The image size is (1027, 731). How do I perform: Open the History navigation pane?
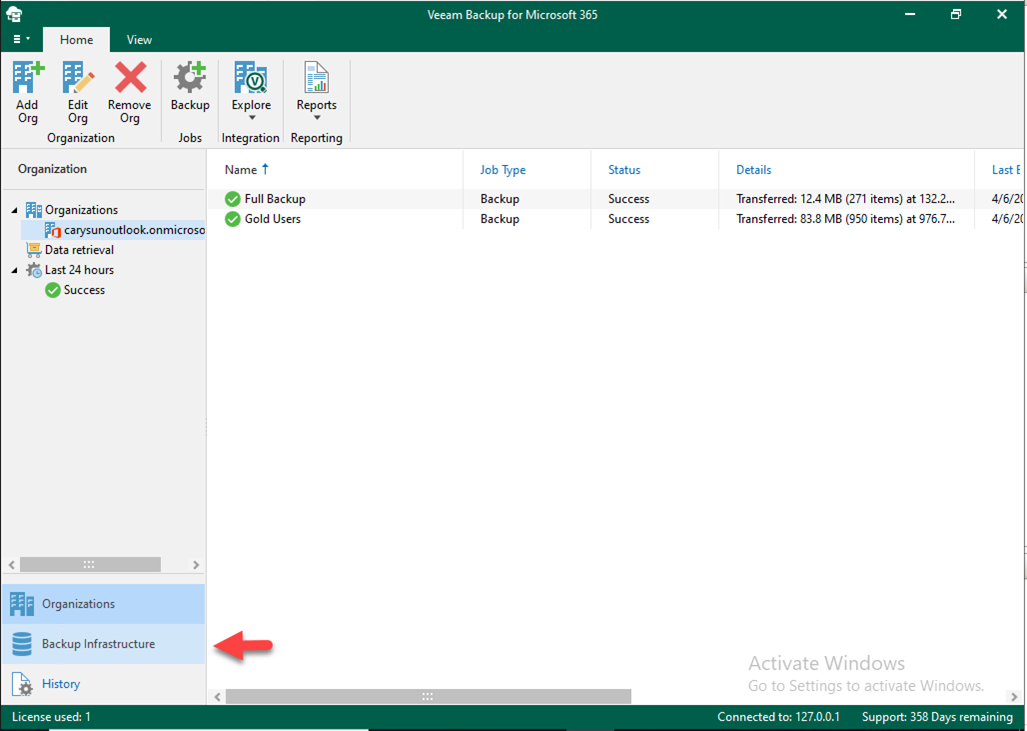61,684
